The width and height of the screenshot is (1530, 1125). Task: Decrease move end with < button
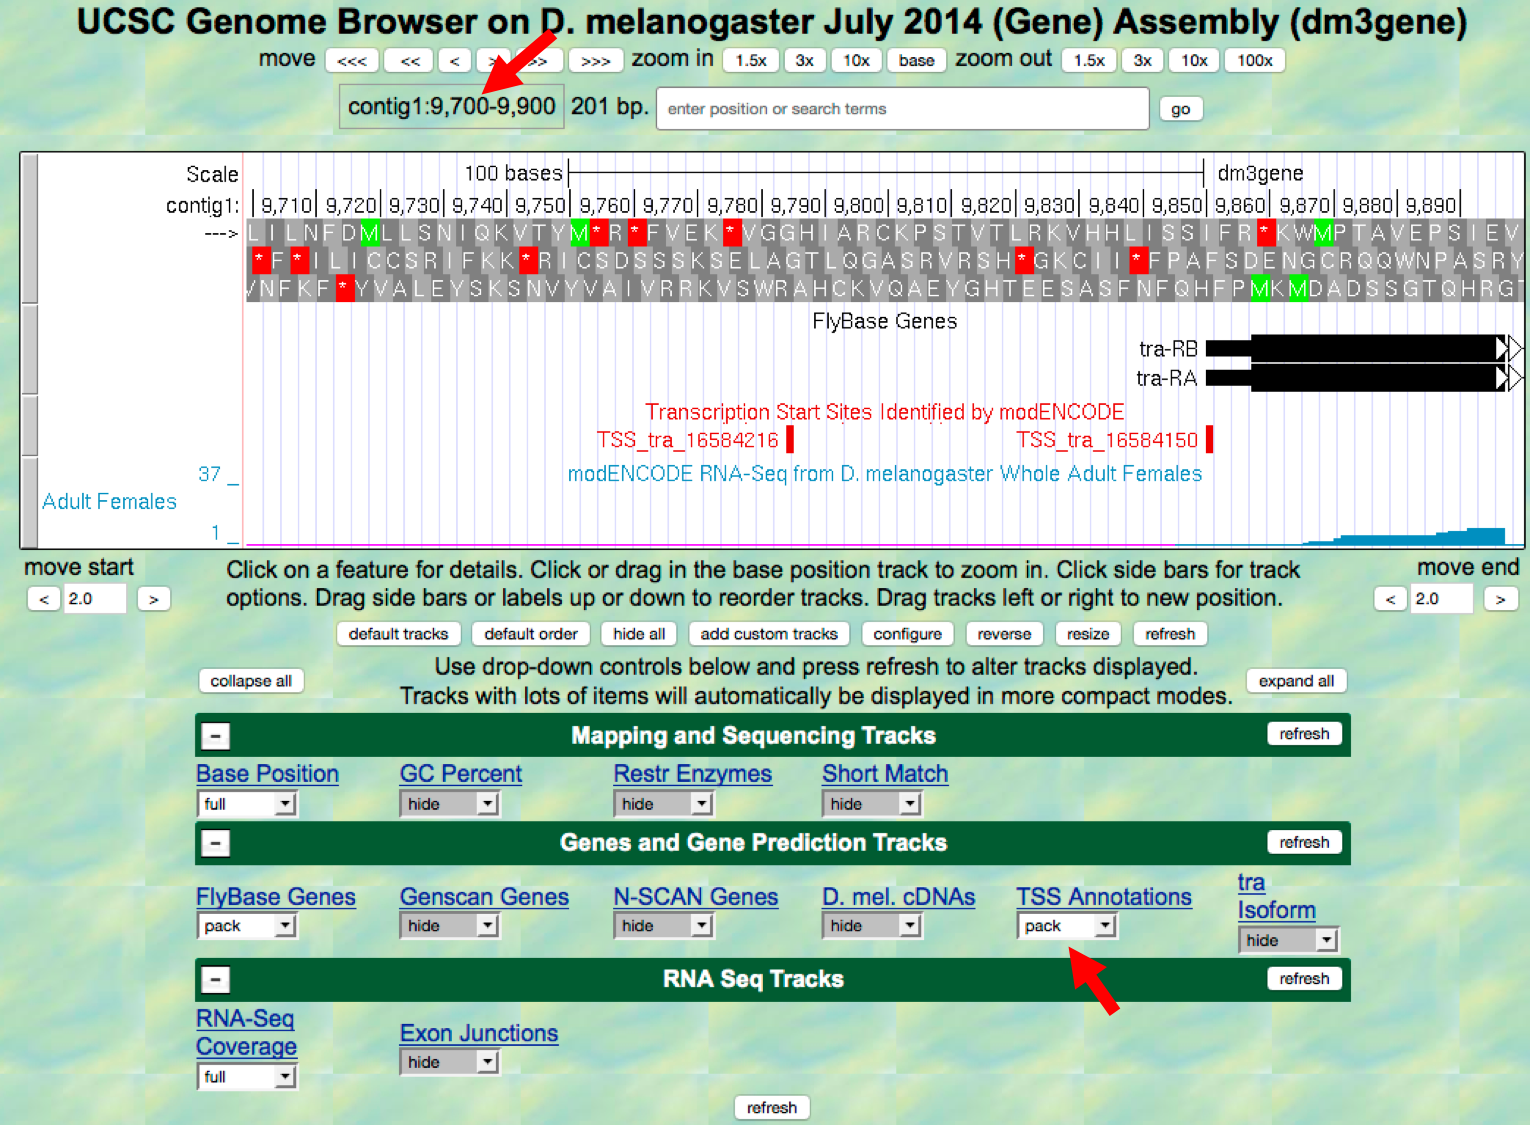[1390, 599]
